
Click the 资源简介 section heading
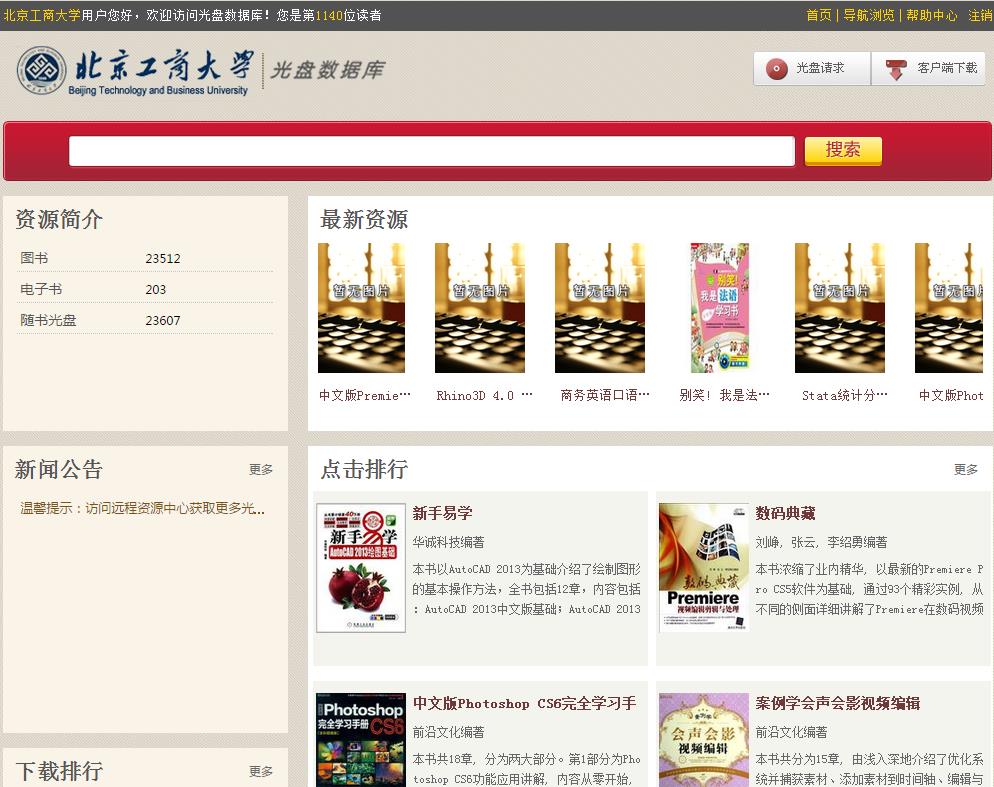[x=59, y=219]
